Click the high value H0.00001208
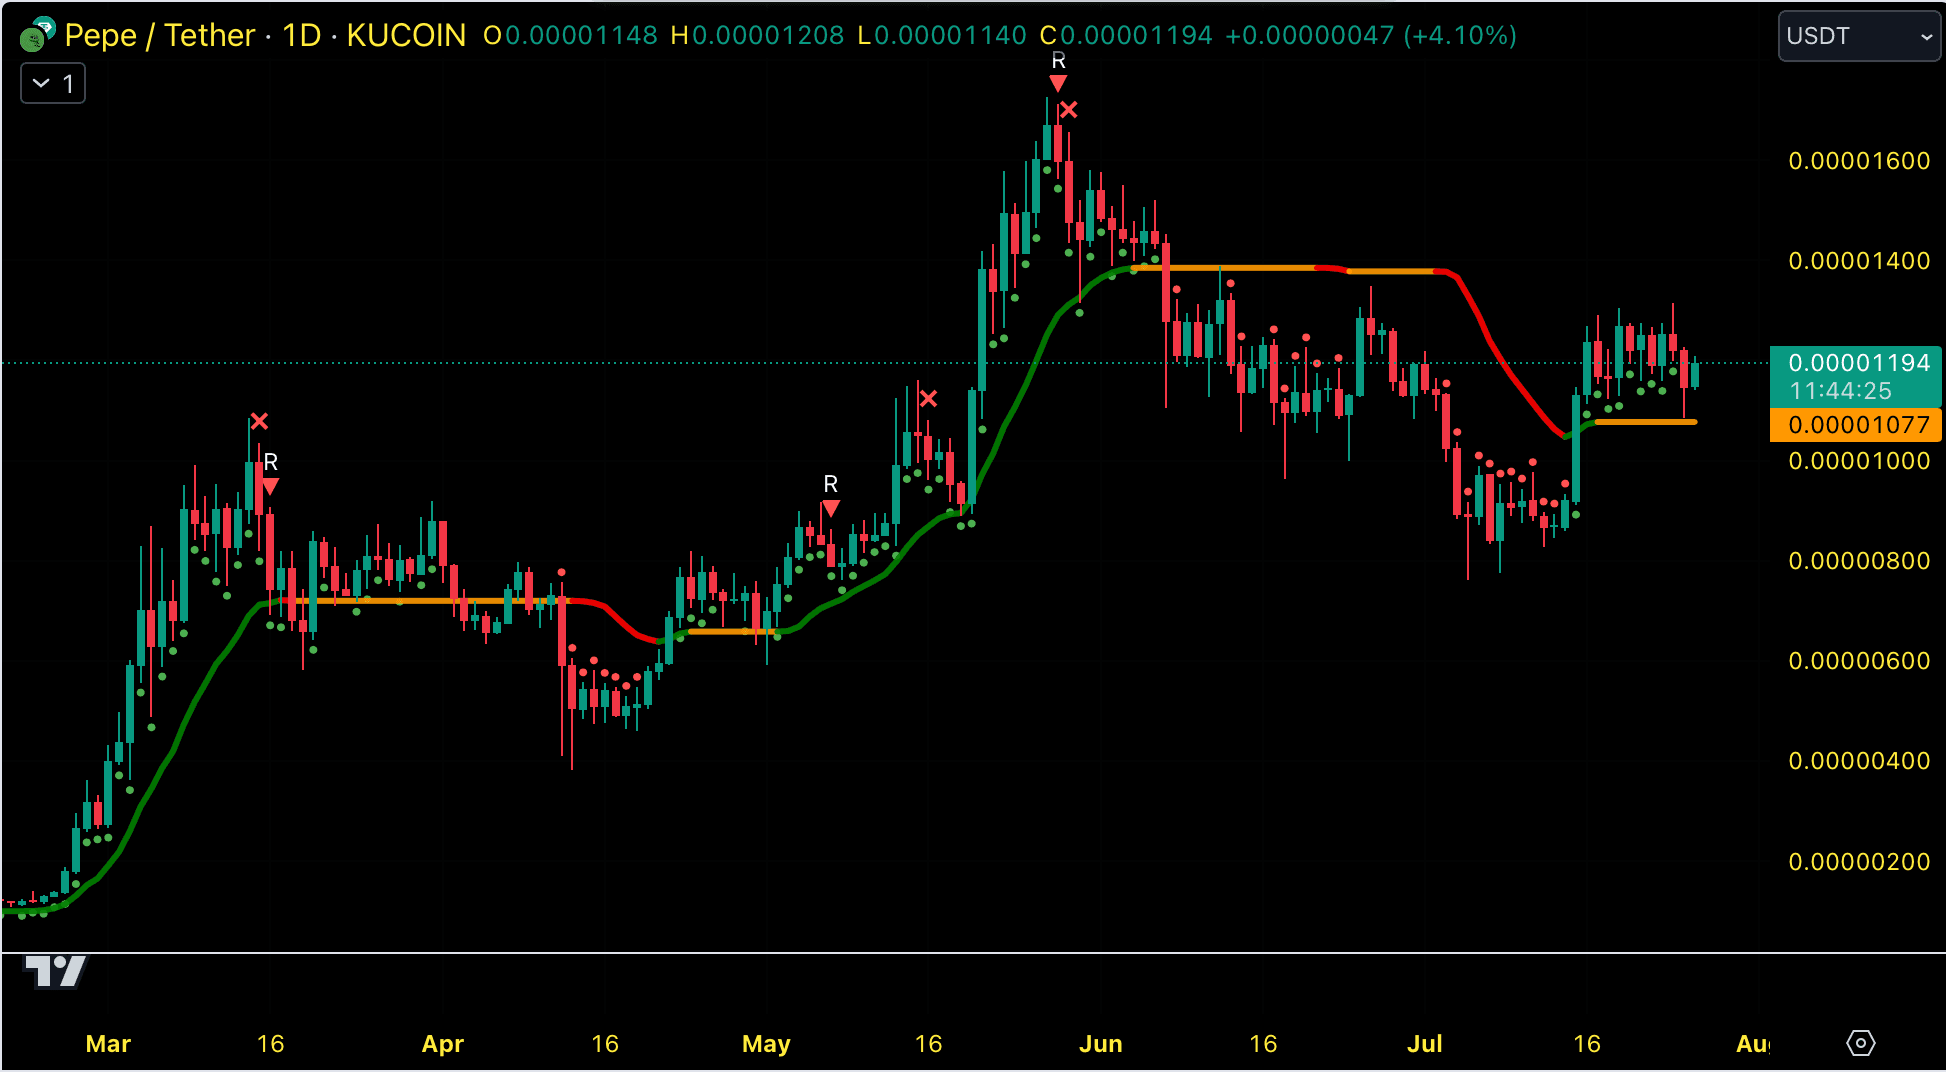The image size is (1946, 1072). (757, 36)
